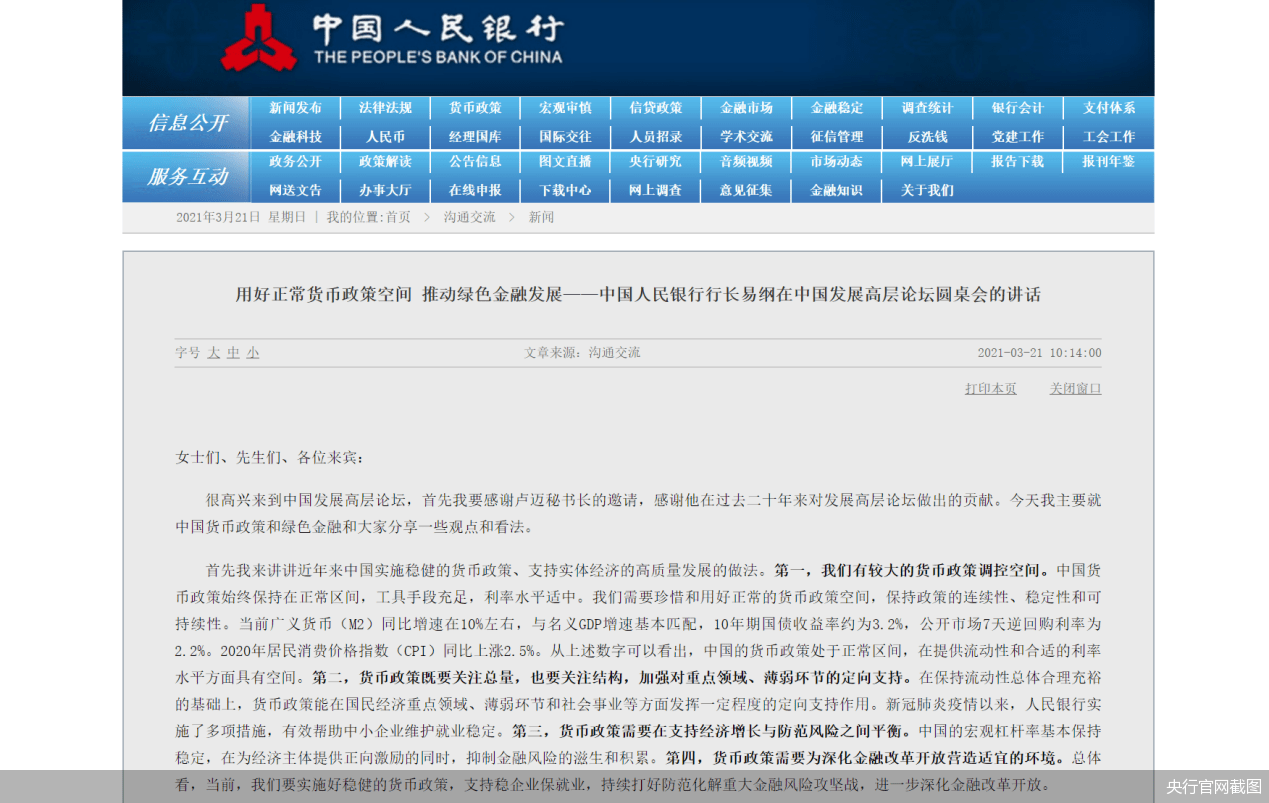
Task: Go to 人民币 page
Action: [x=385, y=137]
